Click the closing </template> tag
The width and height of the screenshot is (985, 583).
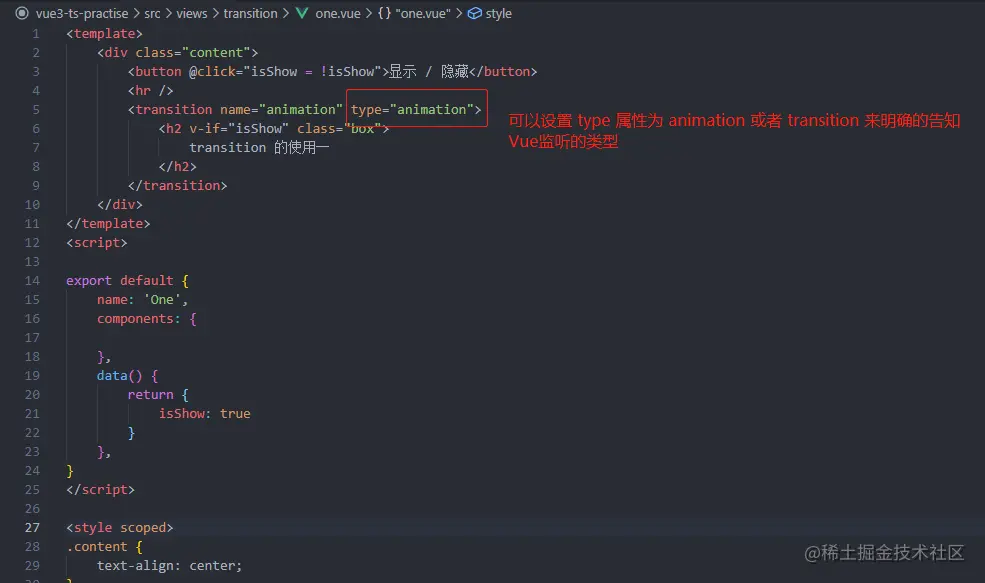tap(108, 224)
